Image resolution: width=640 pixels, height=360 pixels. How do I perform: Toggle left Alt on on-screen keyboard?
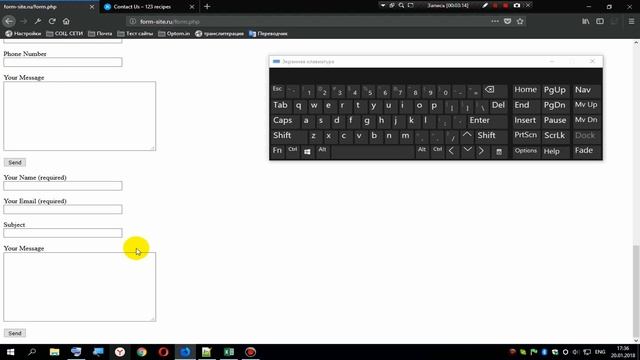pos(322,151)
